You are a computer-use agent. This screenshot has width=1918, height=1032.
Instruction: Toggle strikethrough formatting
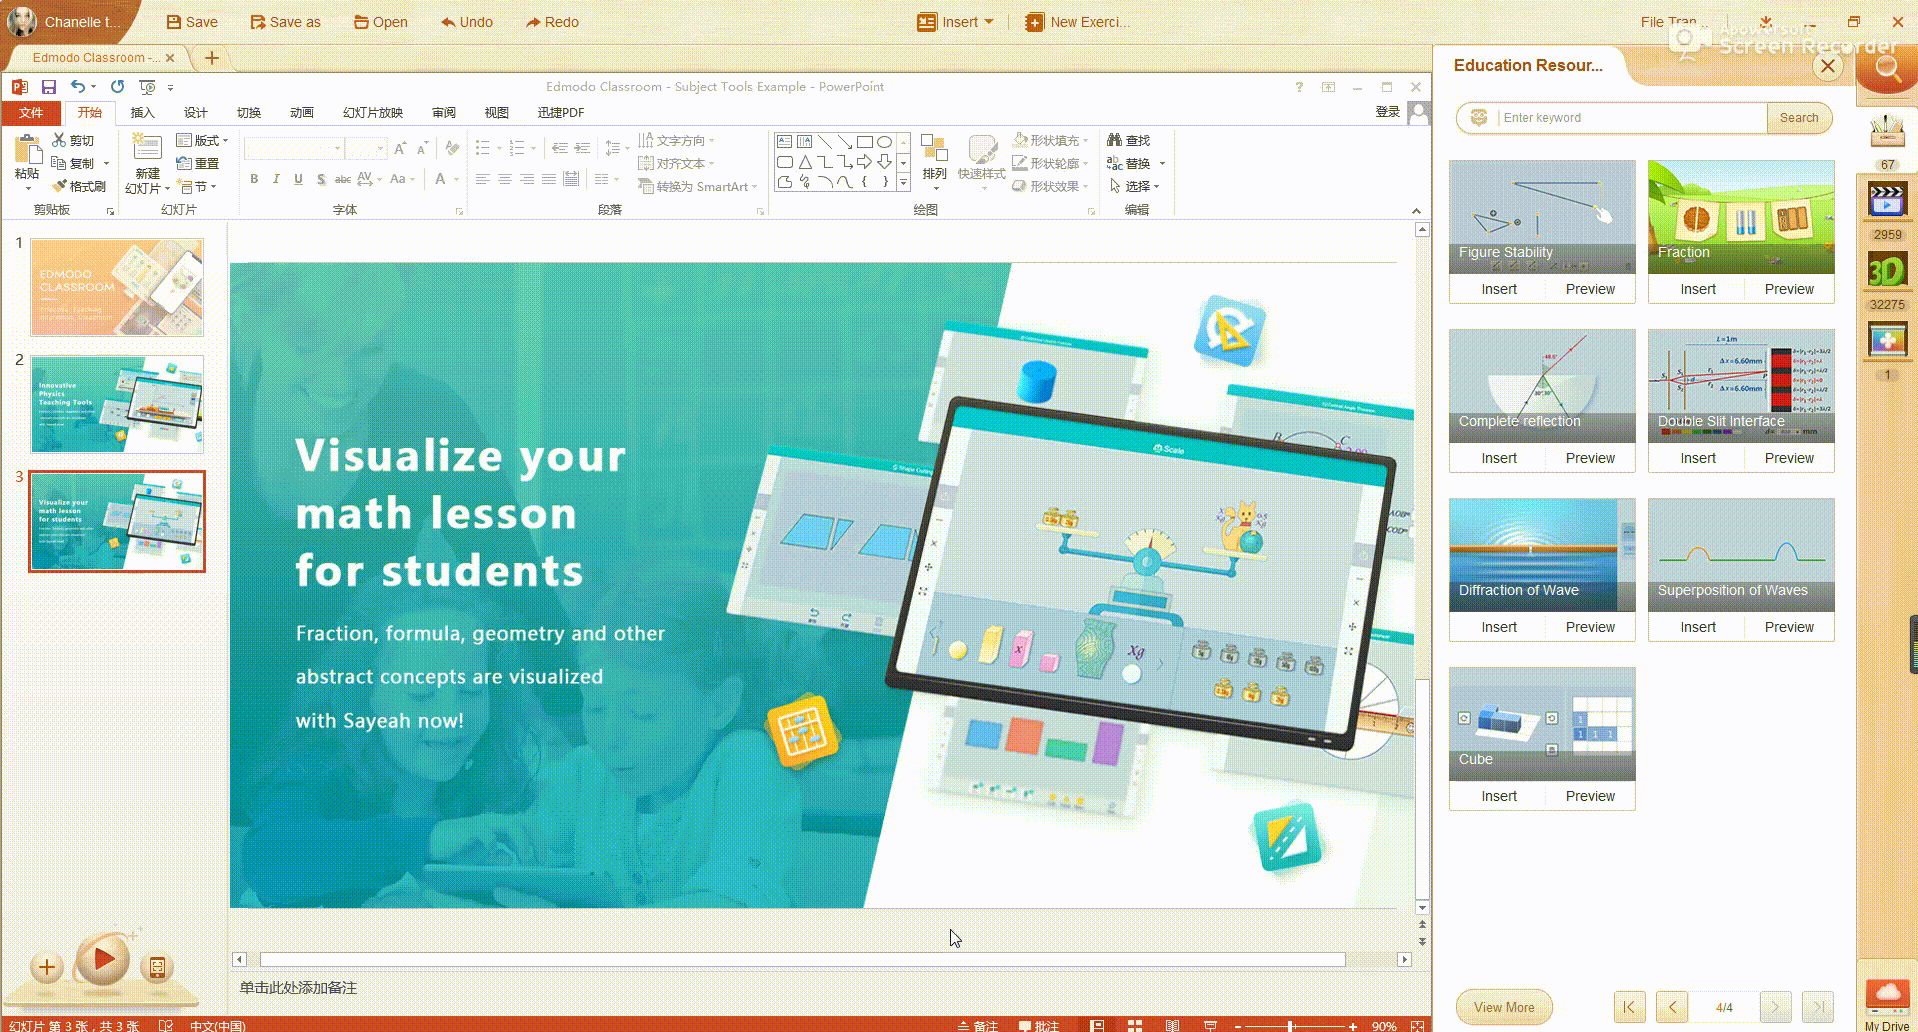pyautogui.click(x=342, y=179)
